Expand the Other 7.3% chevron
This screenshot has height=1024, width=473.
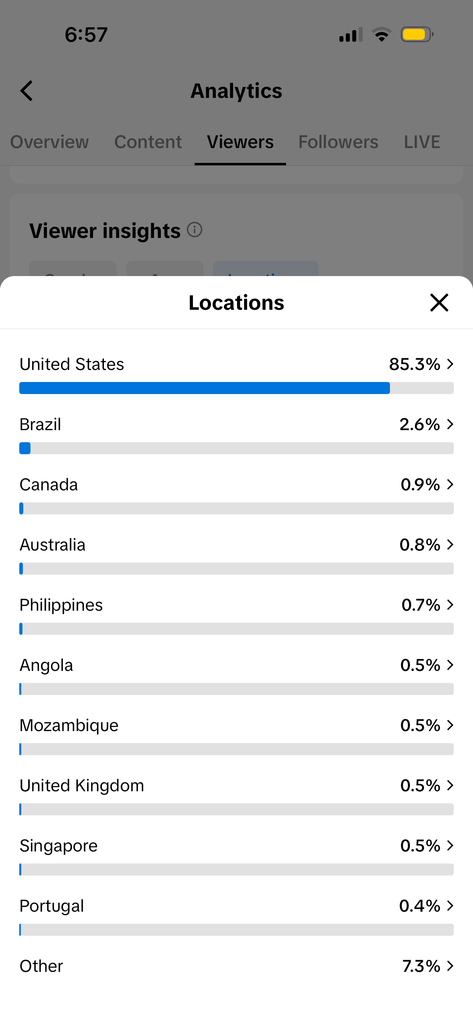tap(449, 966)
